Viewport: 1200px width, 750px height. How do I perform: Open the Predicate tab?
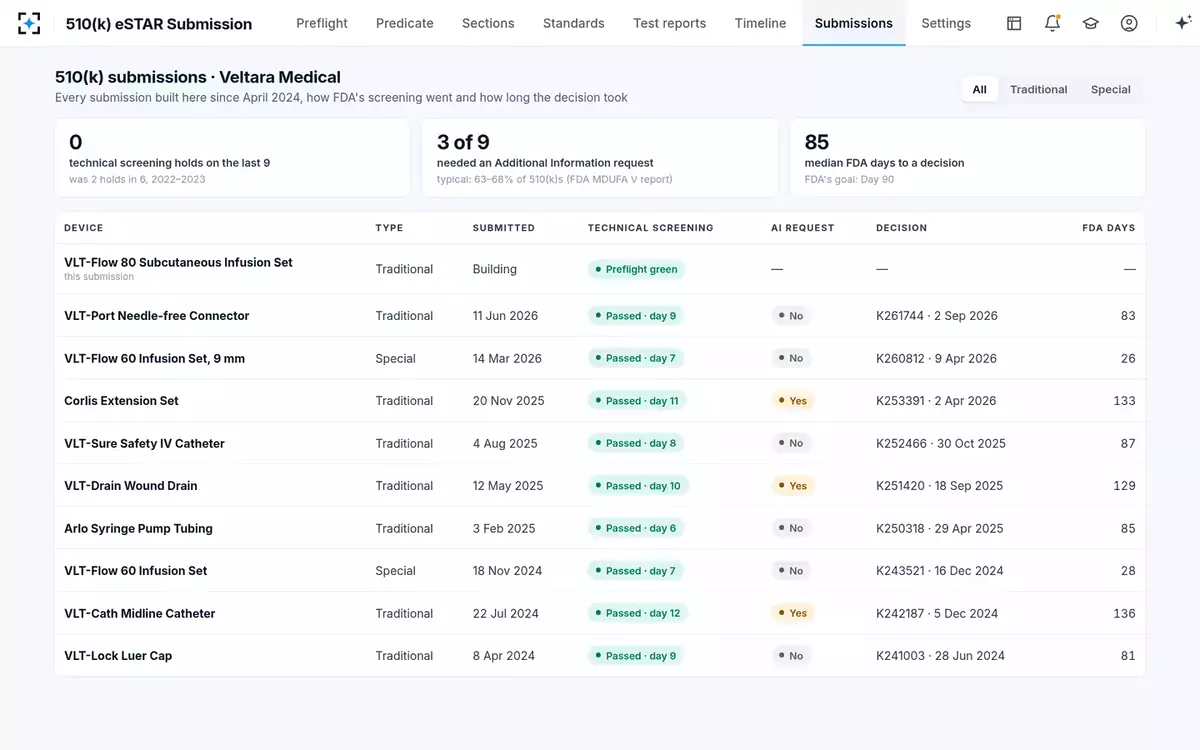pyautogui.click(x=405, y=23)
